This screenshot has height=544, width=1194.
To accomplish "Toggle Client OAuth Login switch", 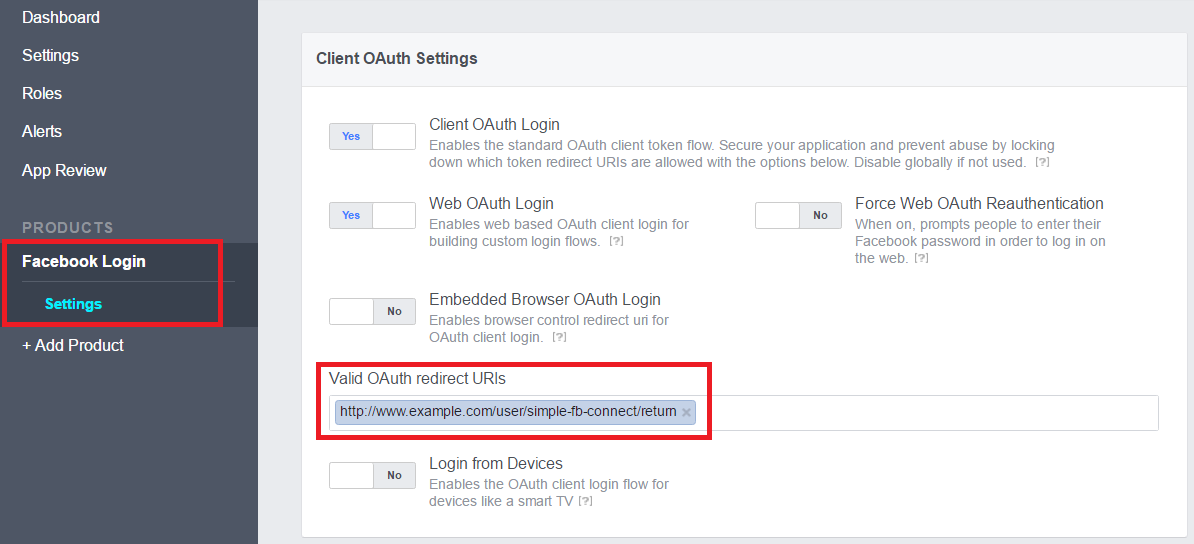I will pyautogui.click(x=372, y=136).
